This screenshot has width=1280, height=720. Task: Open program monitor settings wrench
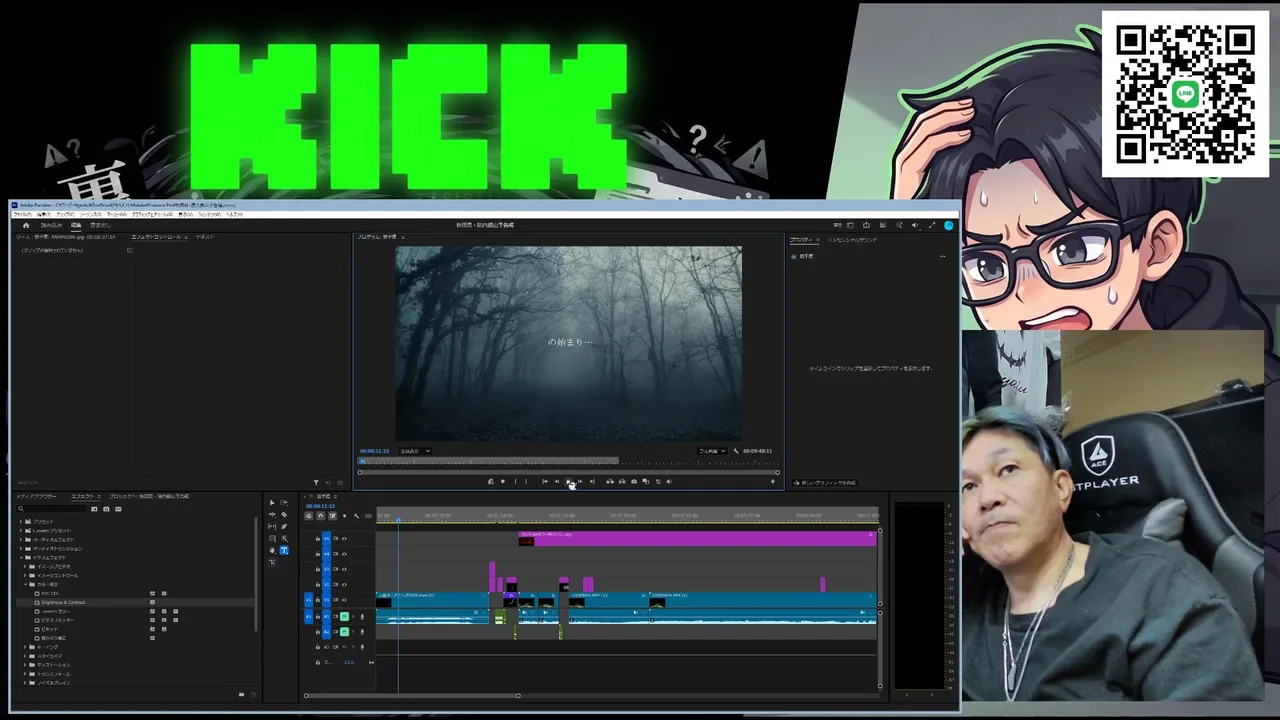click(736, 451)
